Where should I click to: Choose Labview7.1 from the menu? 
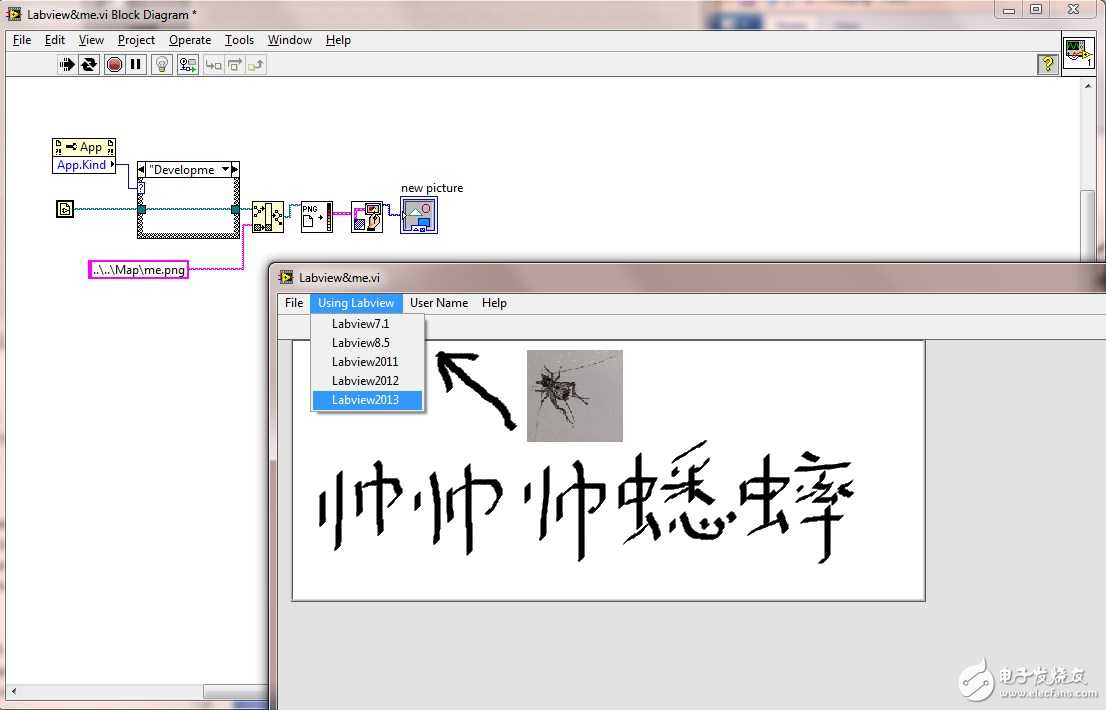[367, 324]
